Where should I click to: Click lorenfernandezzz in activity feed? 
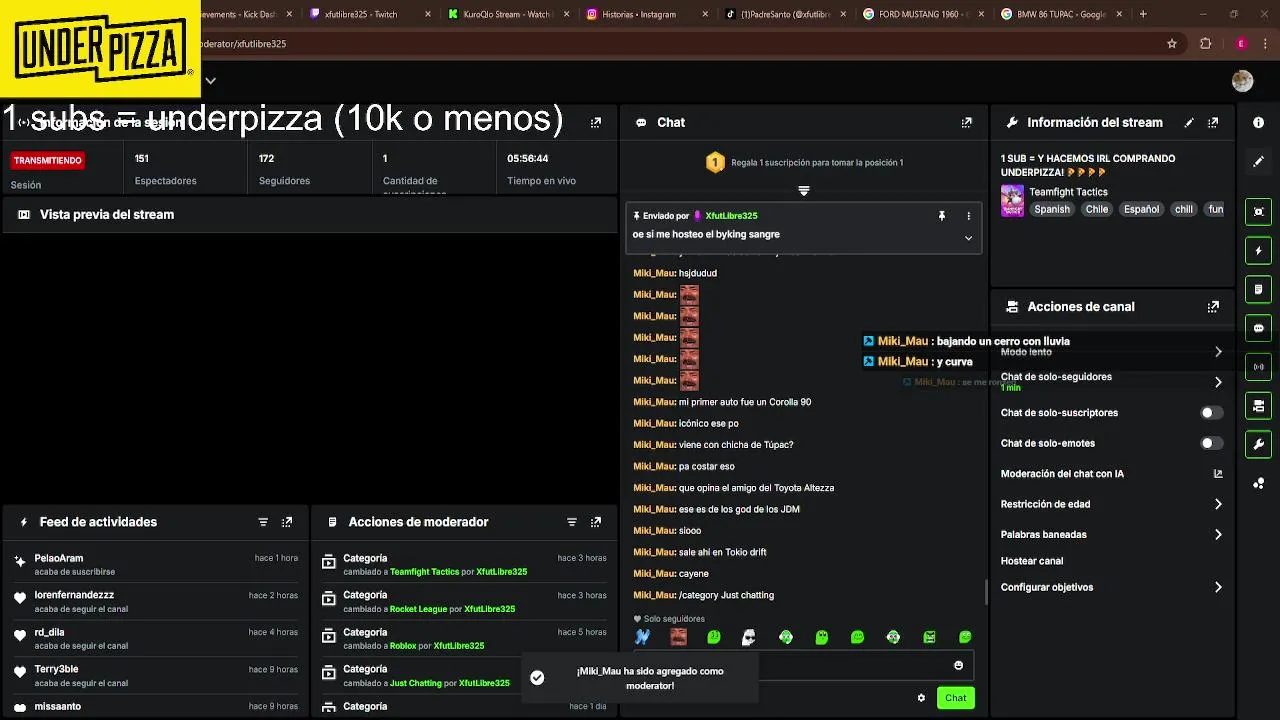tap(74, 595)
